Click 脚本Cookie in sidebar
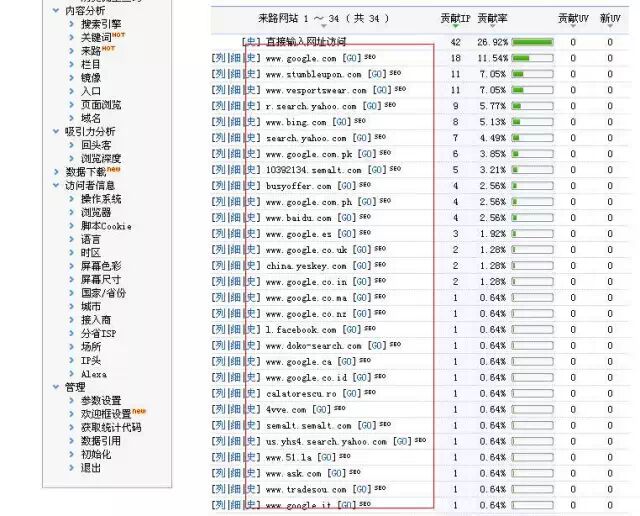 click(106, 226)
